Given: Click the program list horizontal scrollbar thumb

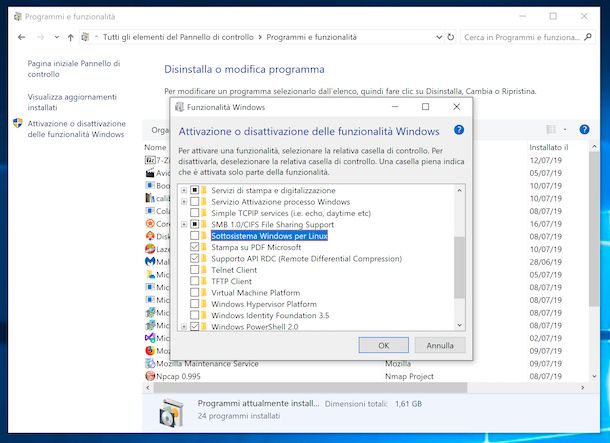Looking at the screenshot, I should 311,388.
